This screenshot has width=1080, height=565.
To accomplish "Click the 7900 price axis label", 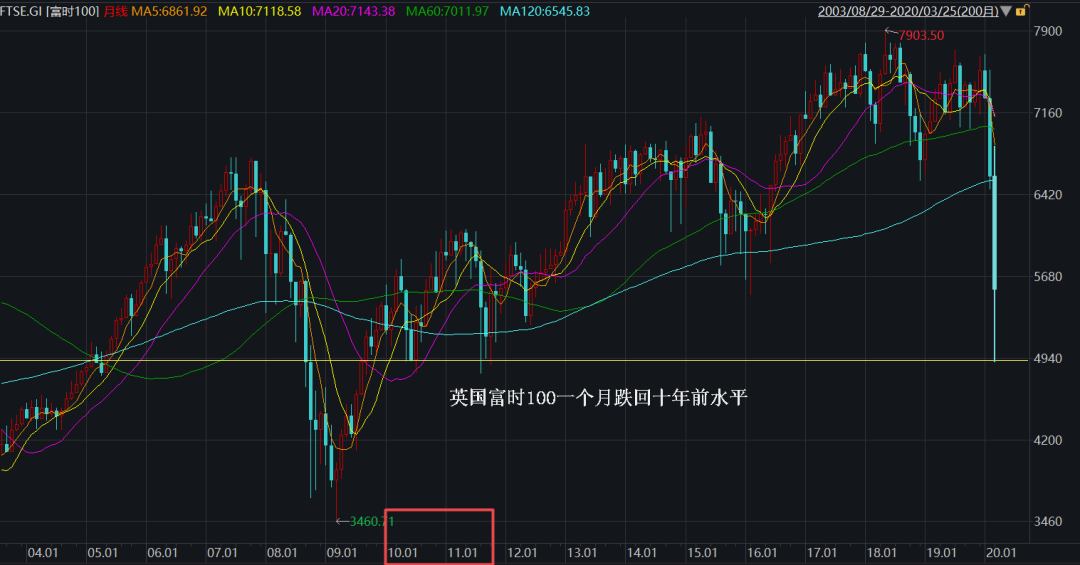I will click(1048, 31).
